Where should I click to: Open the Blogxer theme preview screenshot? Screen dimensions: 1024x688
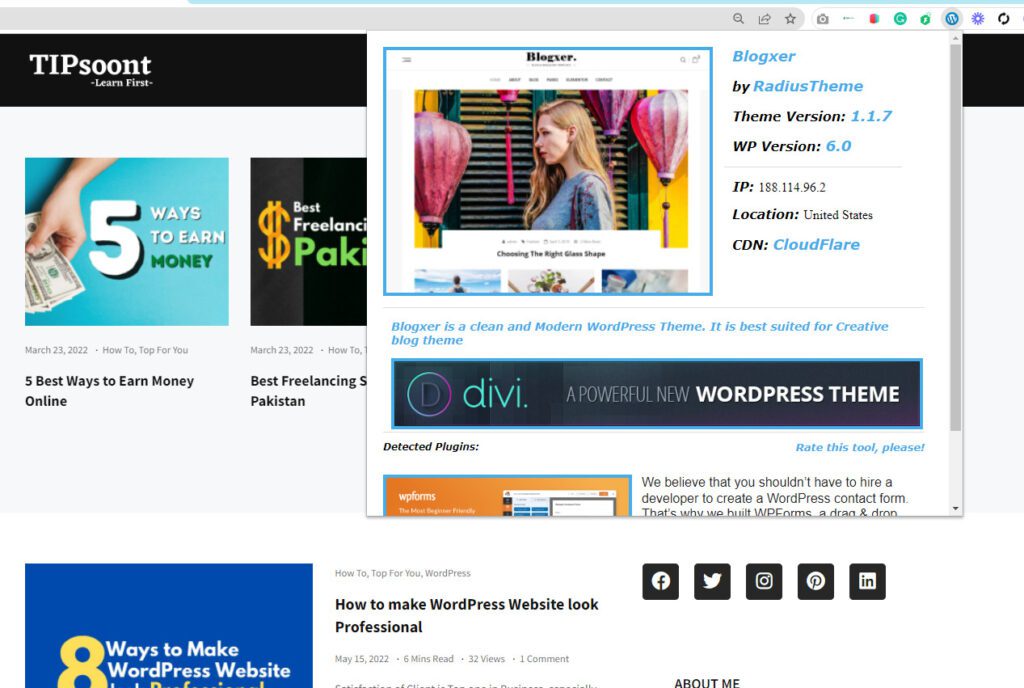click(x=547, y=171)
